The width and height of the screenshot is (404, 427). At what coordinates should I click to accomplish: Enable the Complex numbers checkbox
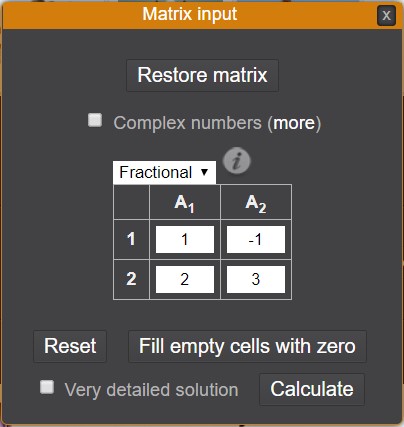[95, 120]
